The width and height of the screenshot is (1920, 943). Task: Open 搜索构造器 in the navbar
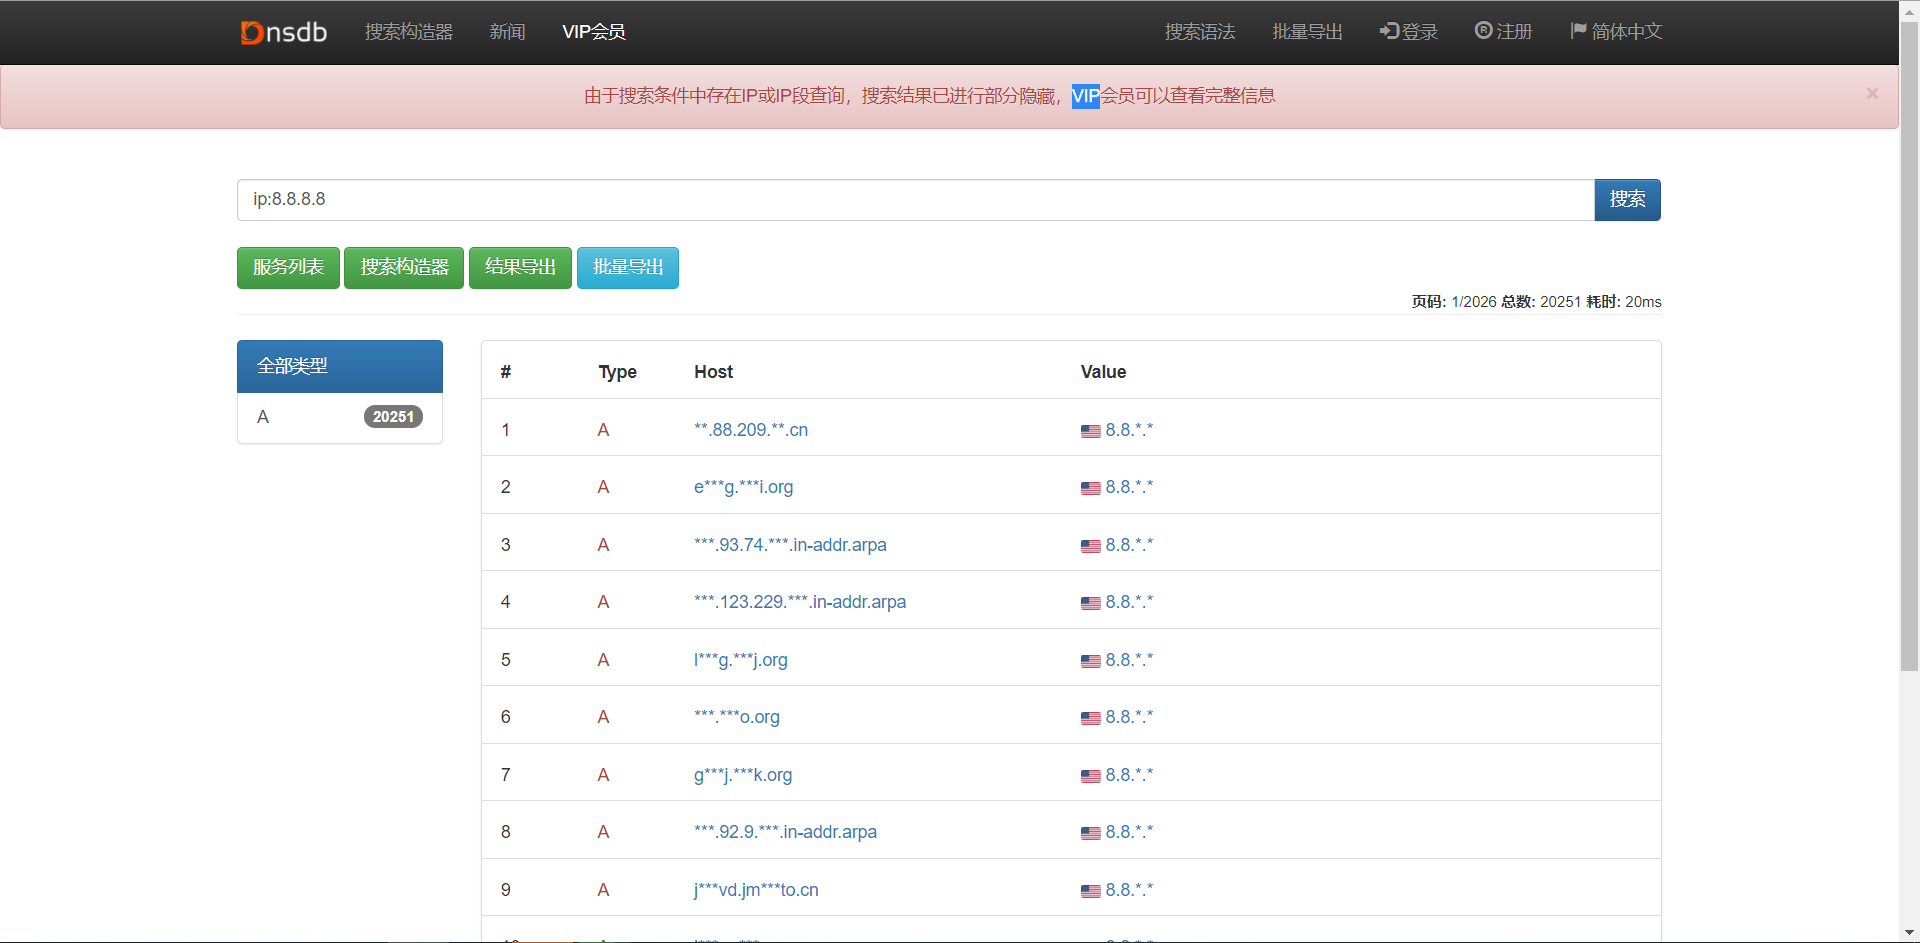coord(409,32)
